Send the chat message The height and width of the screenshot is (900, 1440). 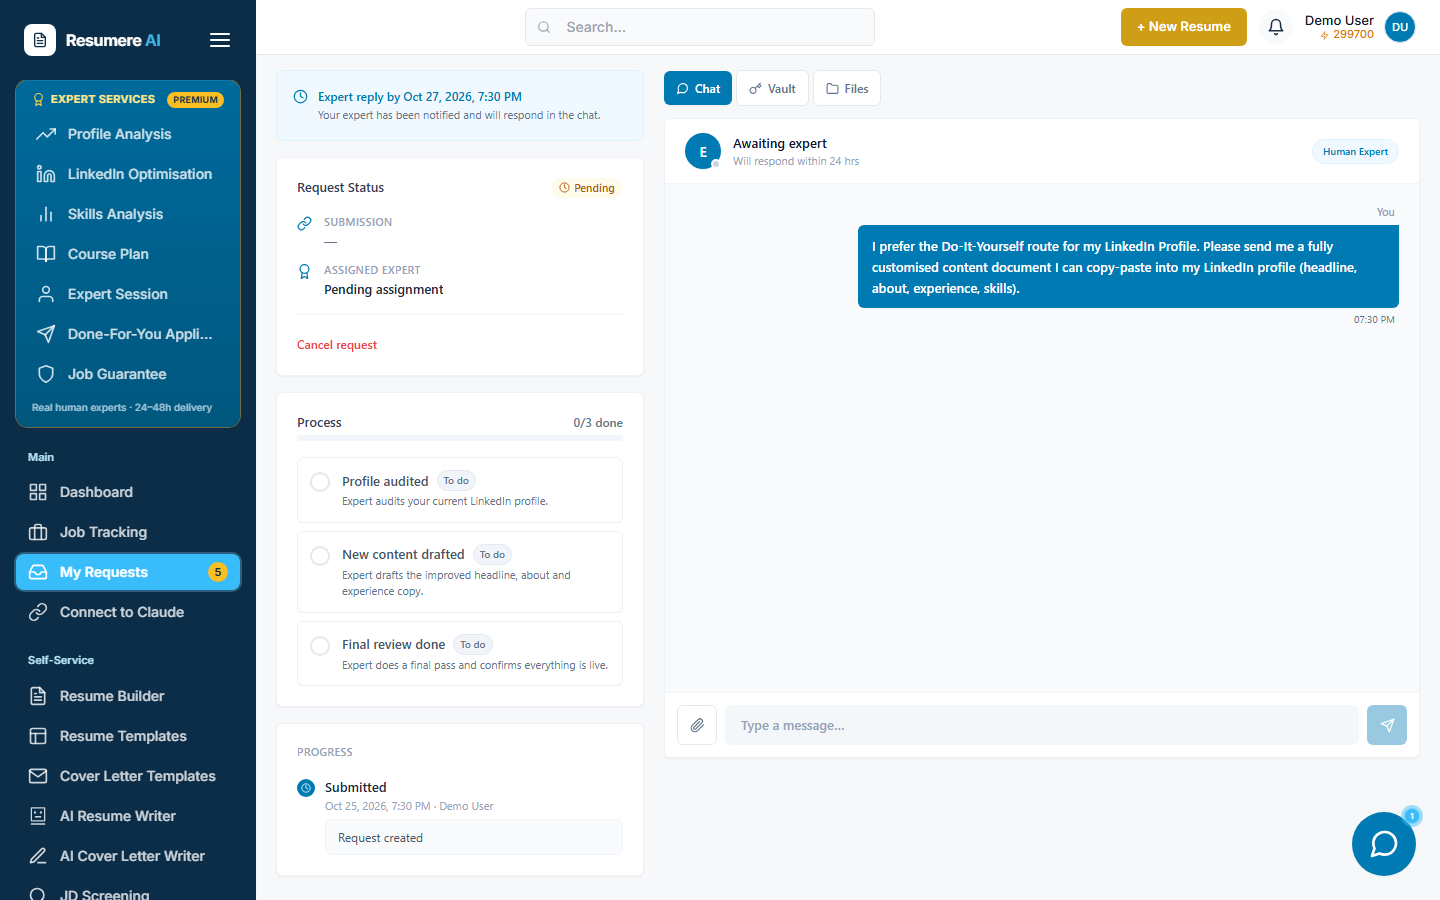click(x=1387, y=725)
